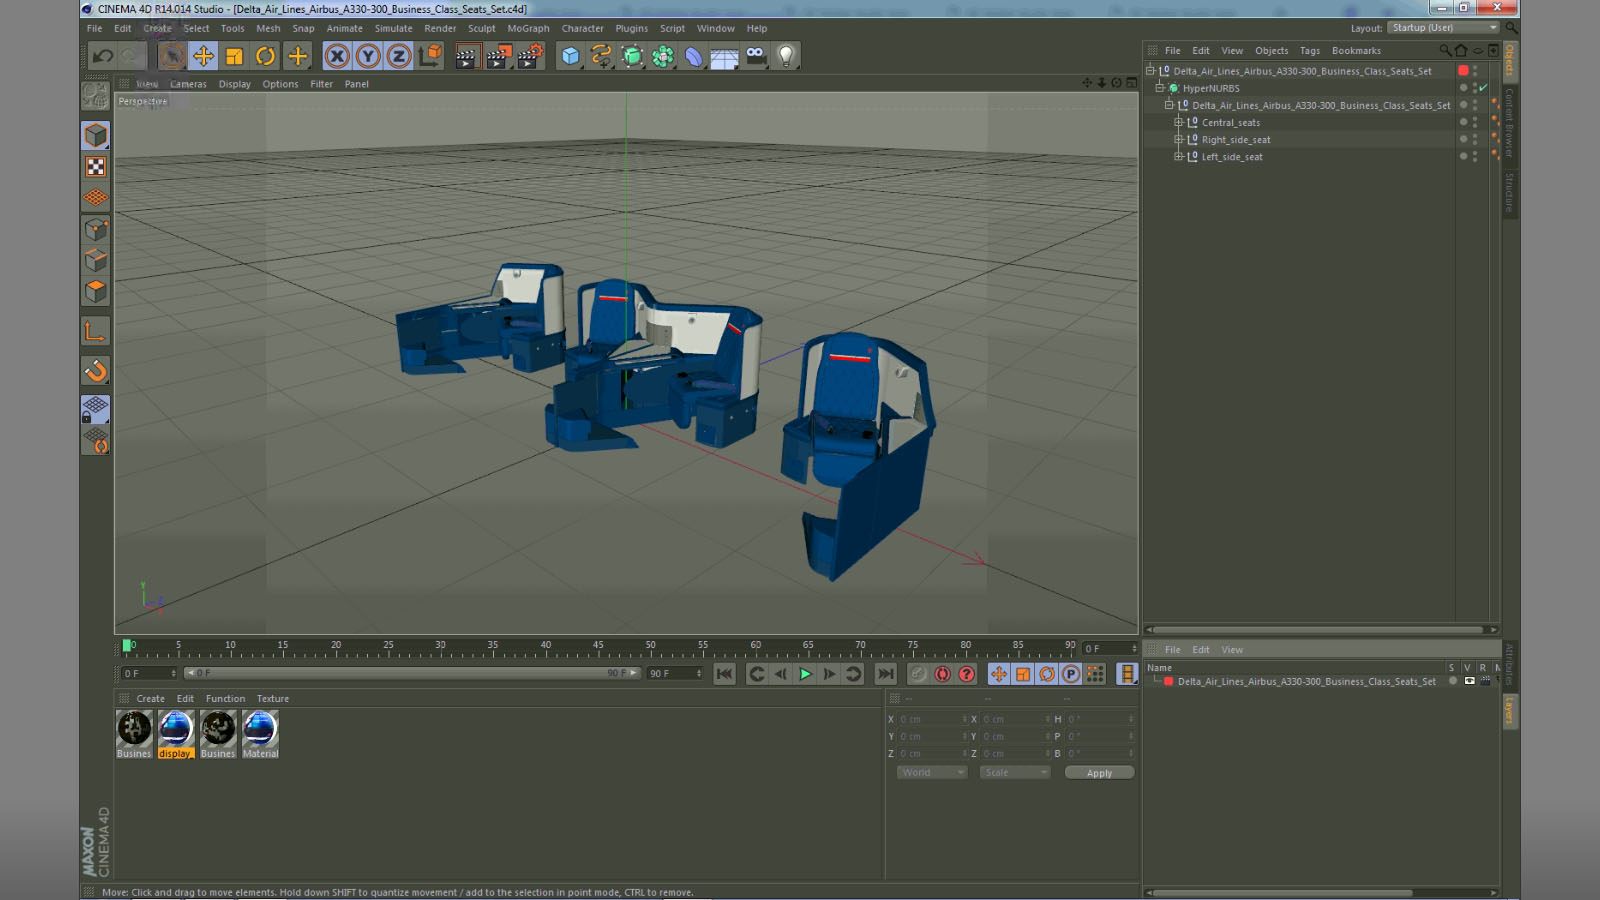This screenshot has width=1600, height=900.
Task: Add a Cube primitive object
Action: [x=570, y=56]
